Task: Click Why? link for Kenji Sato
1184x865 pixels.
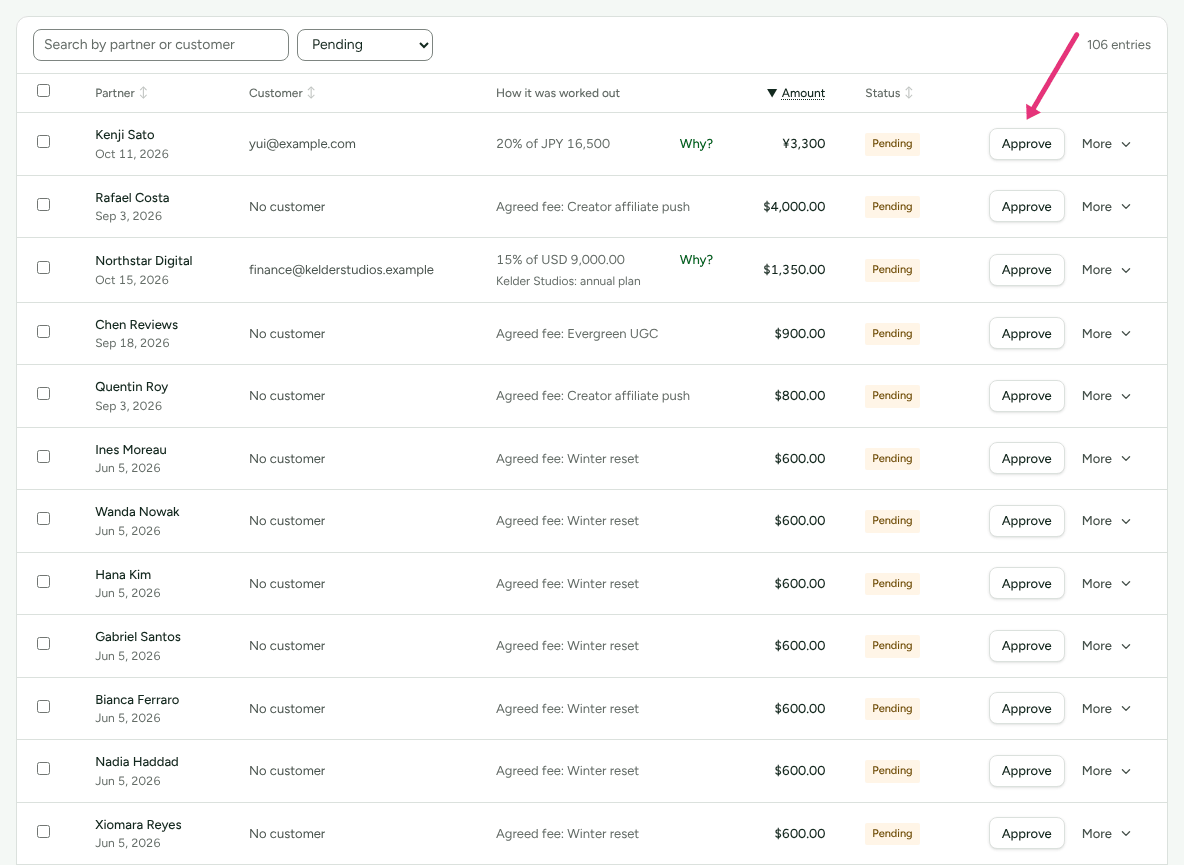Action: point(696,143)
